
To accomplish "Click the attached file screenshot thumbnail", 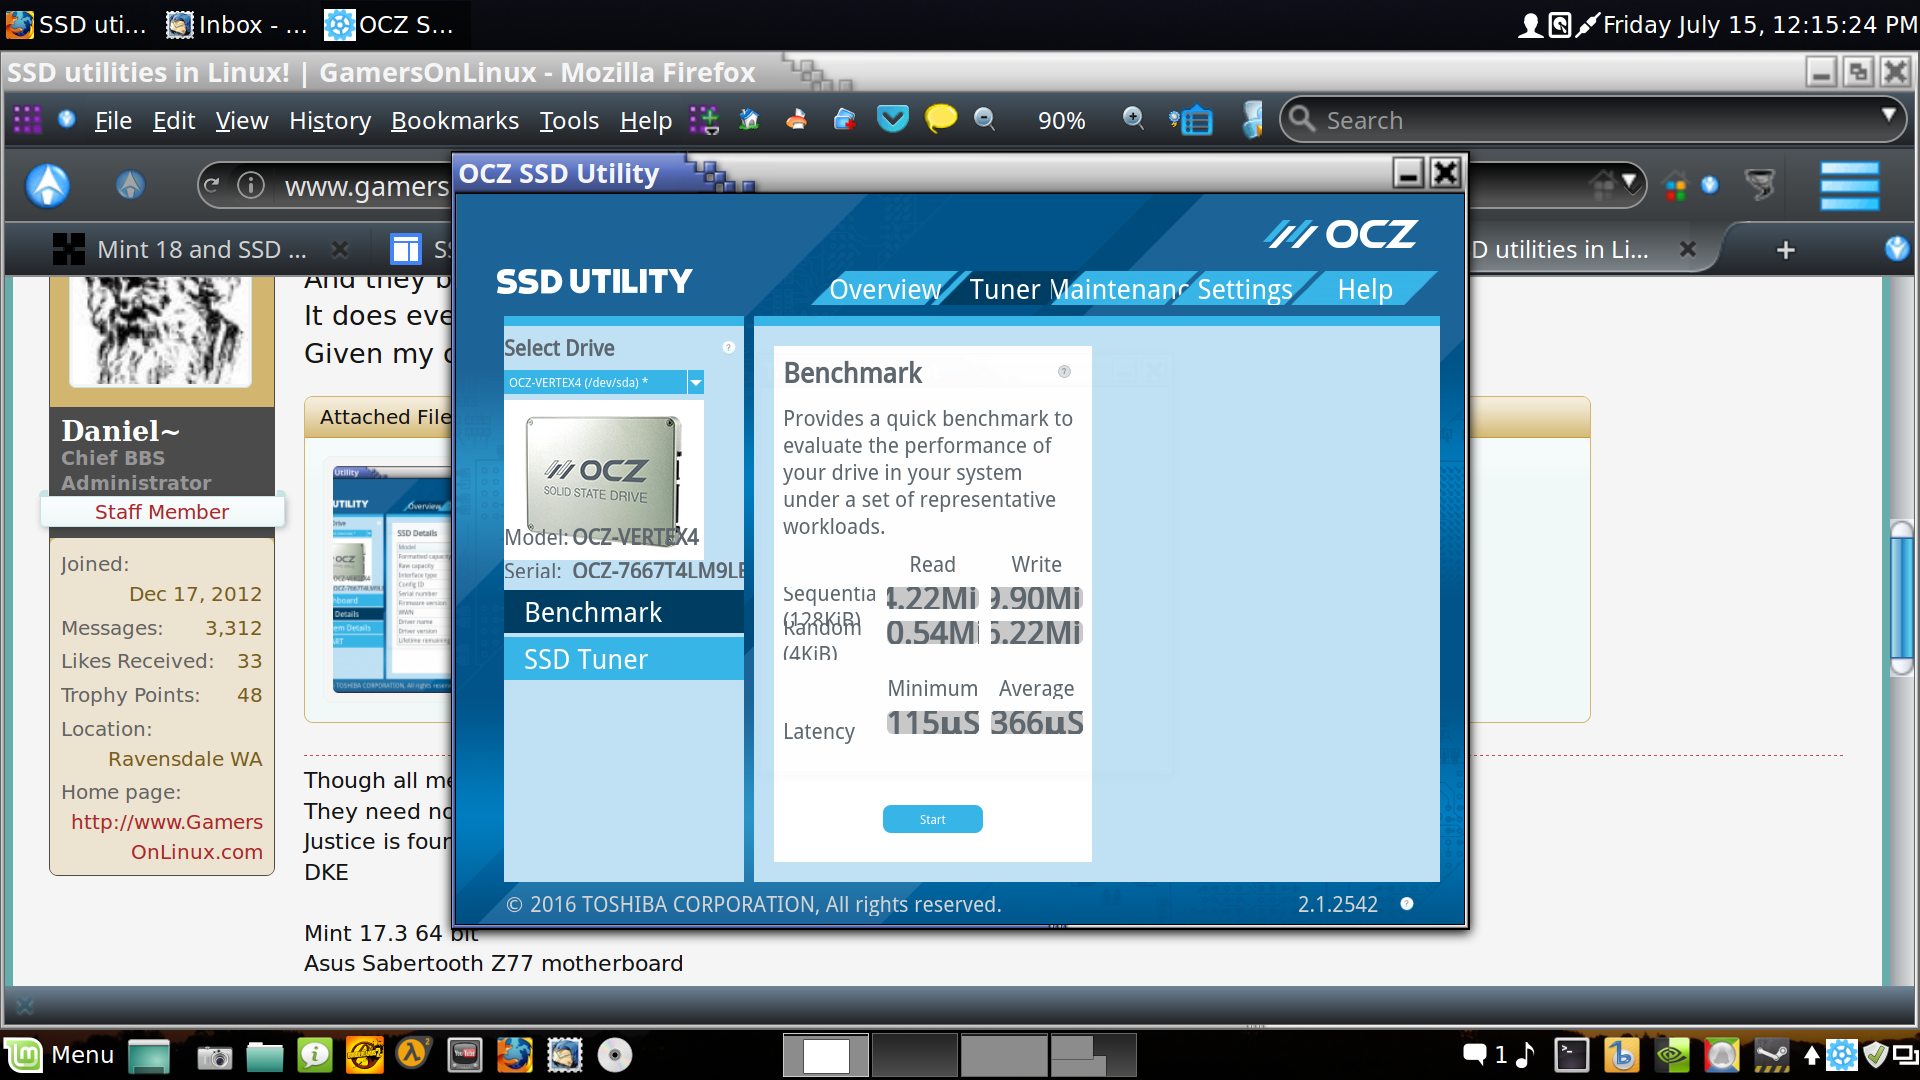I will [x=392, y=580].
